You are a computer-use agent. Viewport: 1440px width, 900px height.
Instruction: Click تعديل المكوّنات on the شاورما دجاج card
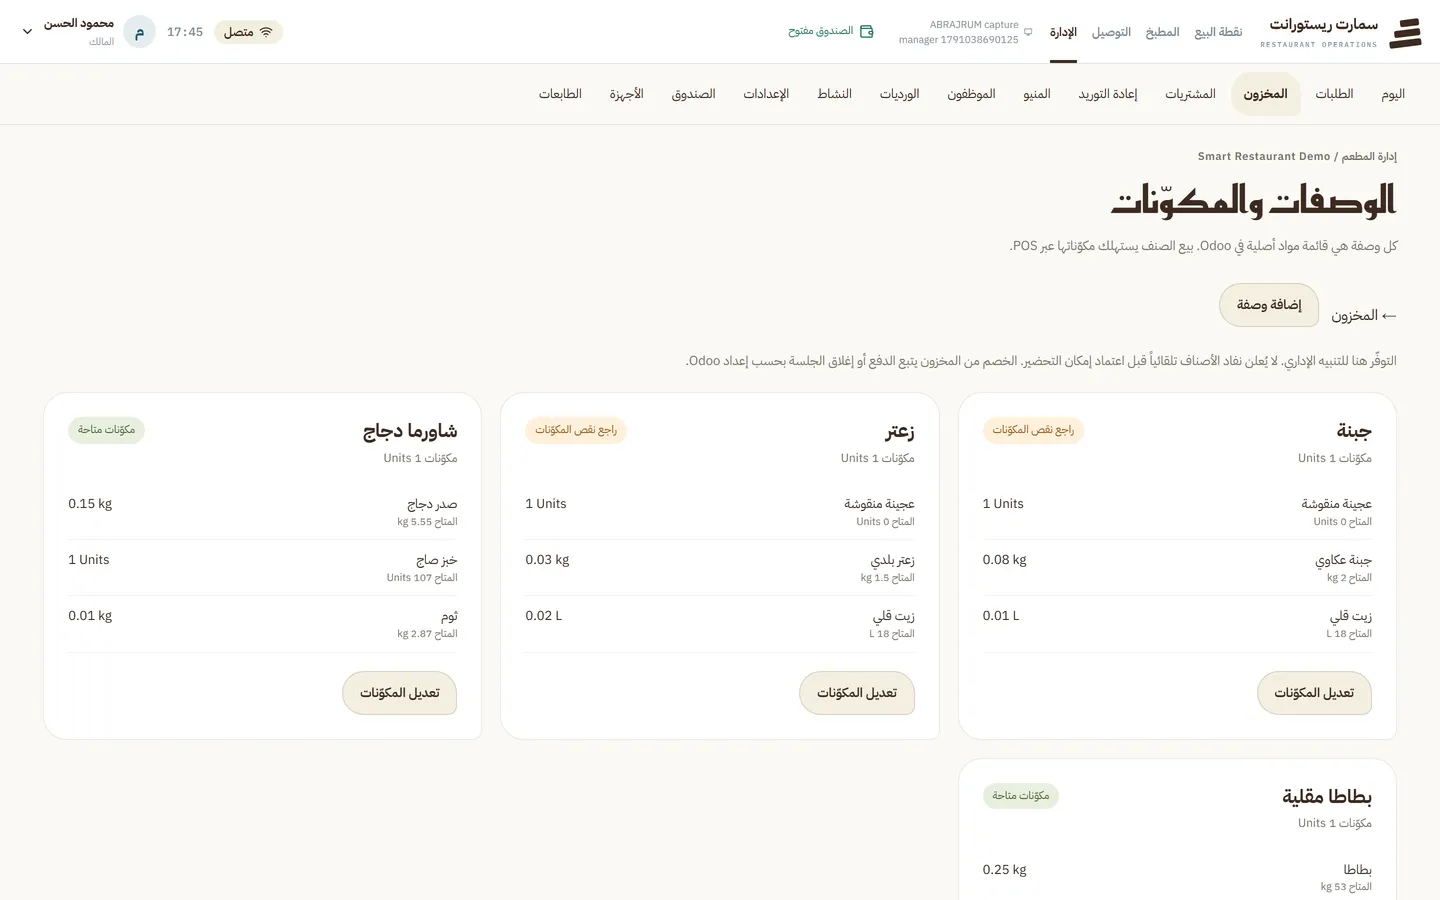[400, 693]
